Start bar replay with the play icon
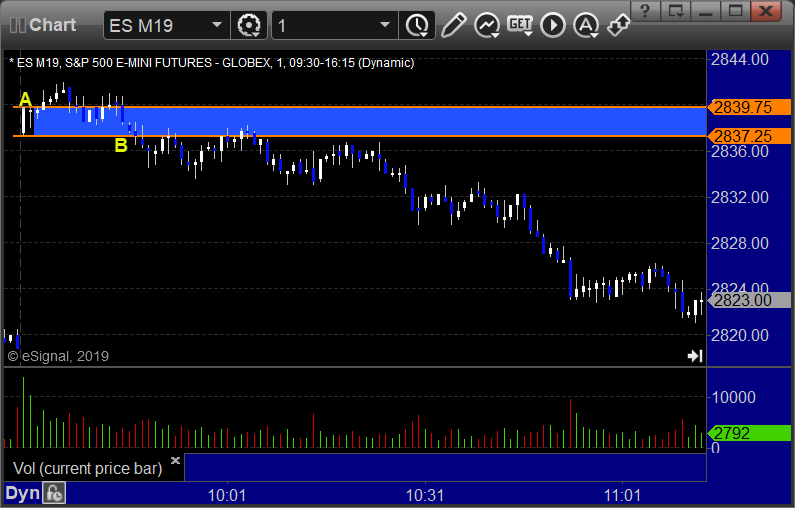This screenshot has height=508, width=795. tap(553, 25)
